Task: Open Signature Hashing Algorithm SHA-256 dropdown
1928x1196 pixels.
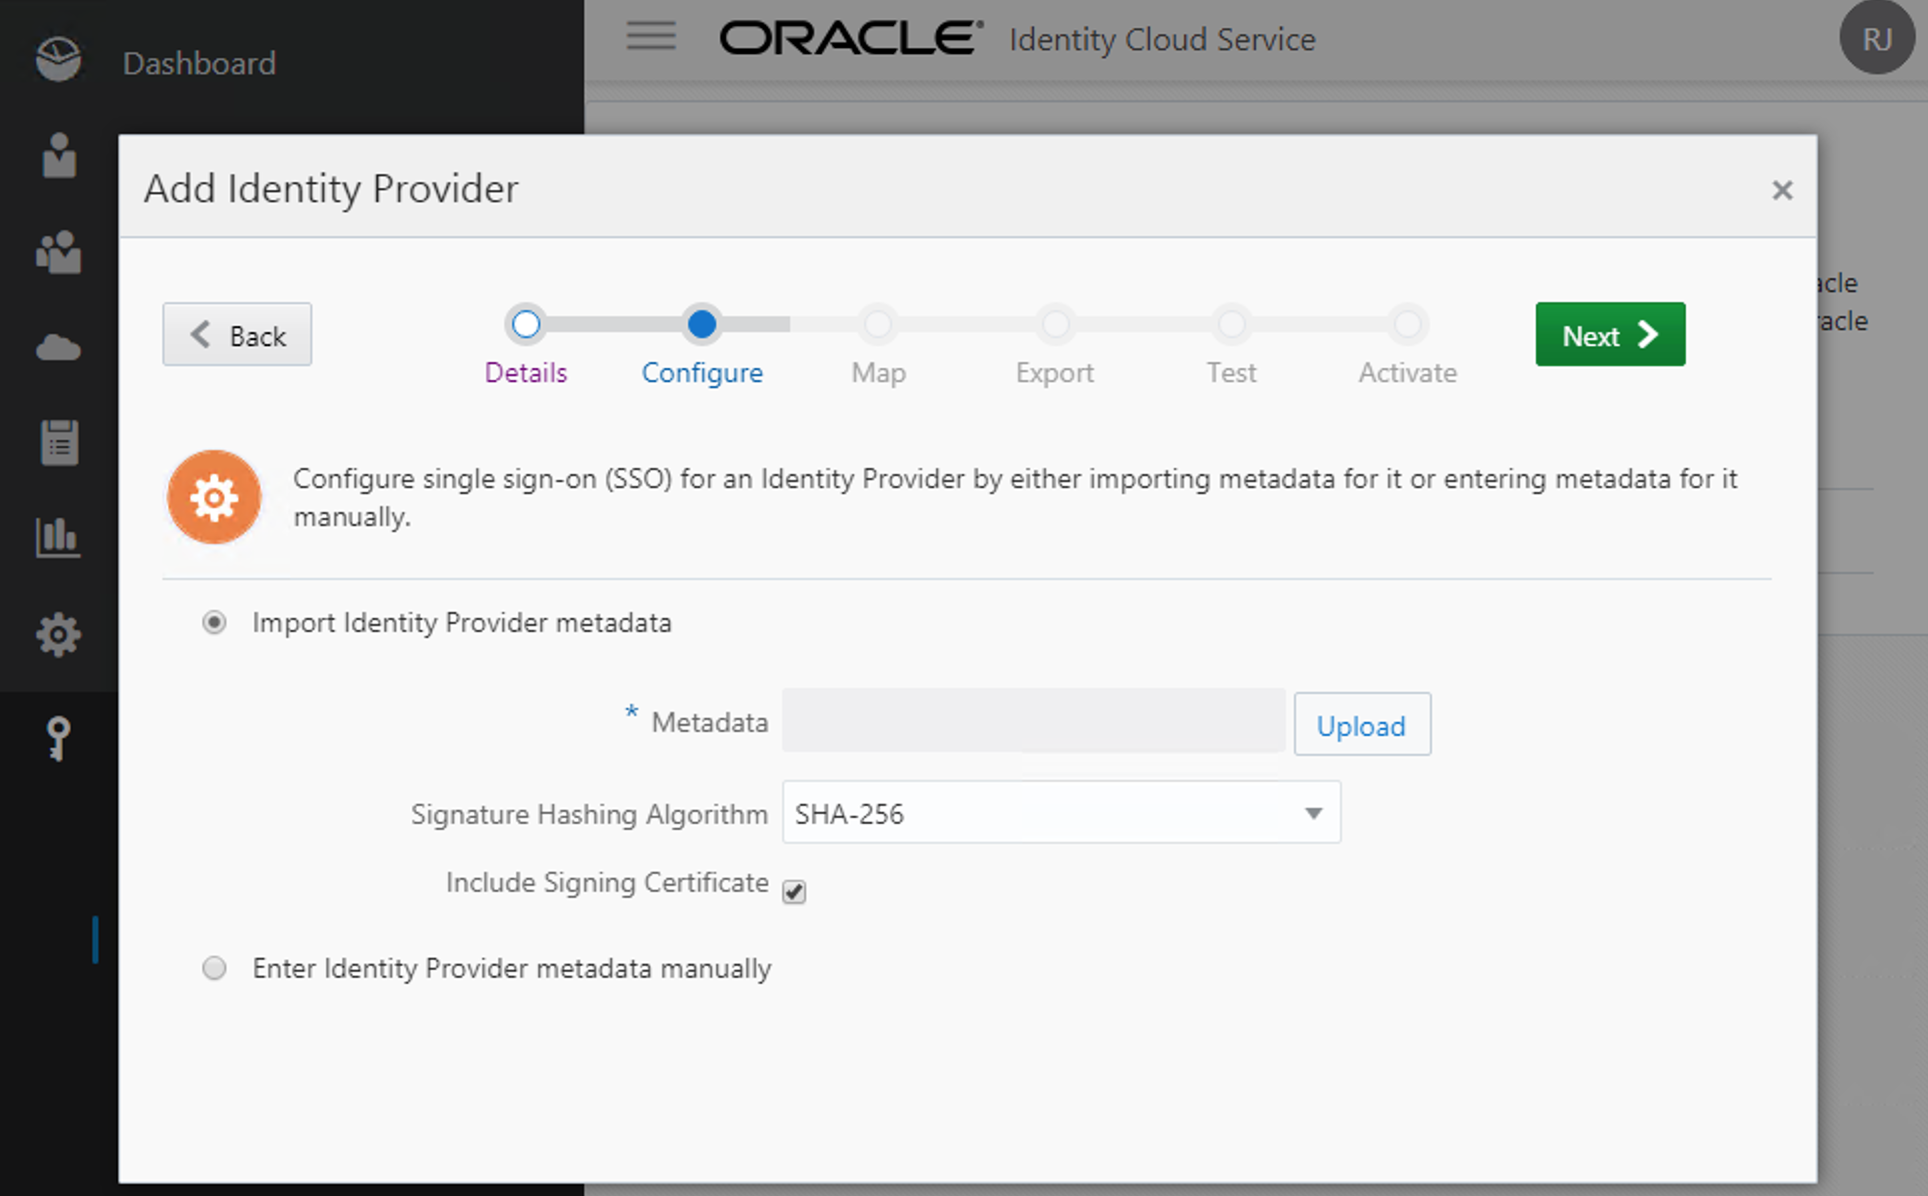Action: (1061, 812)
